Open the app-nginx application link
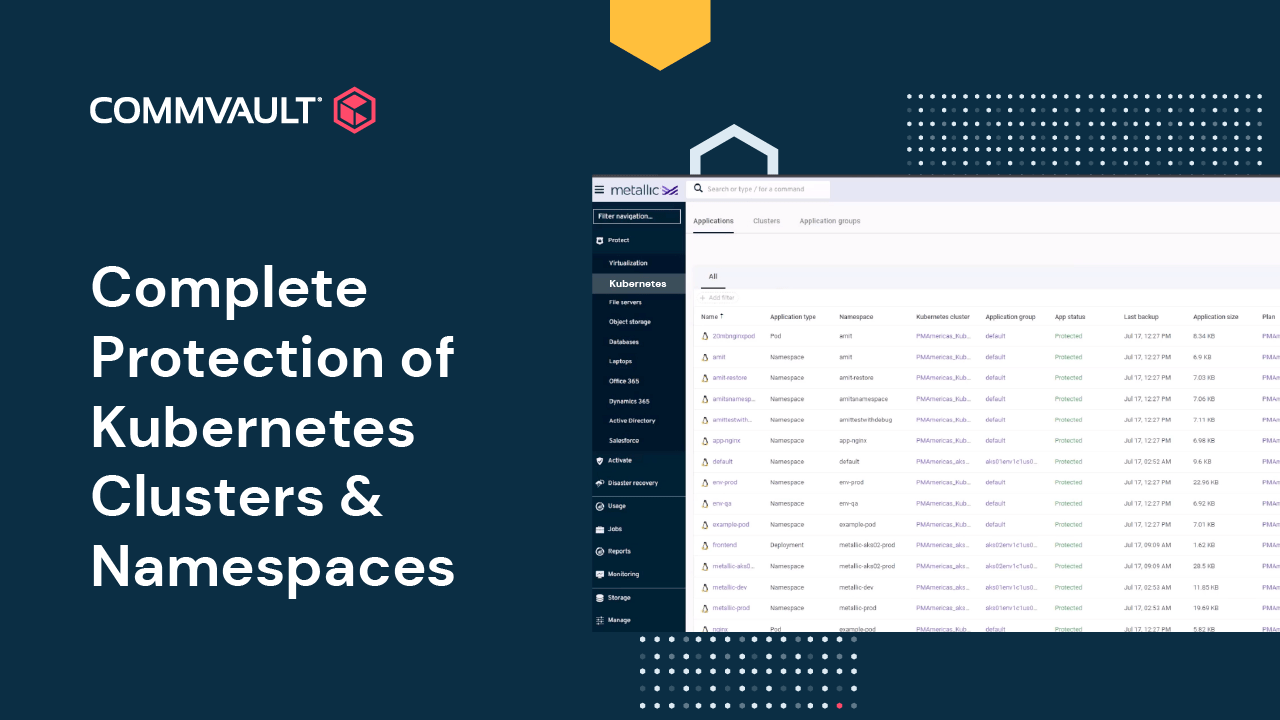 tap(726, 441)
